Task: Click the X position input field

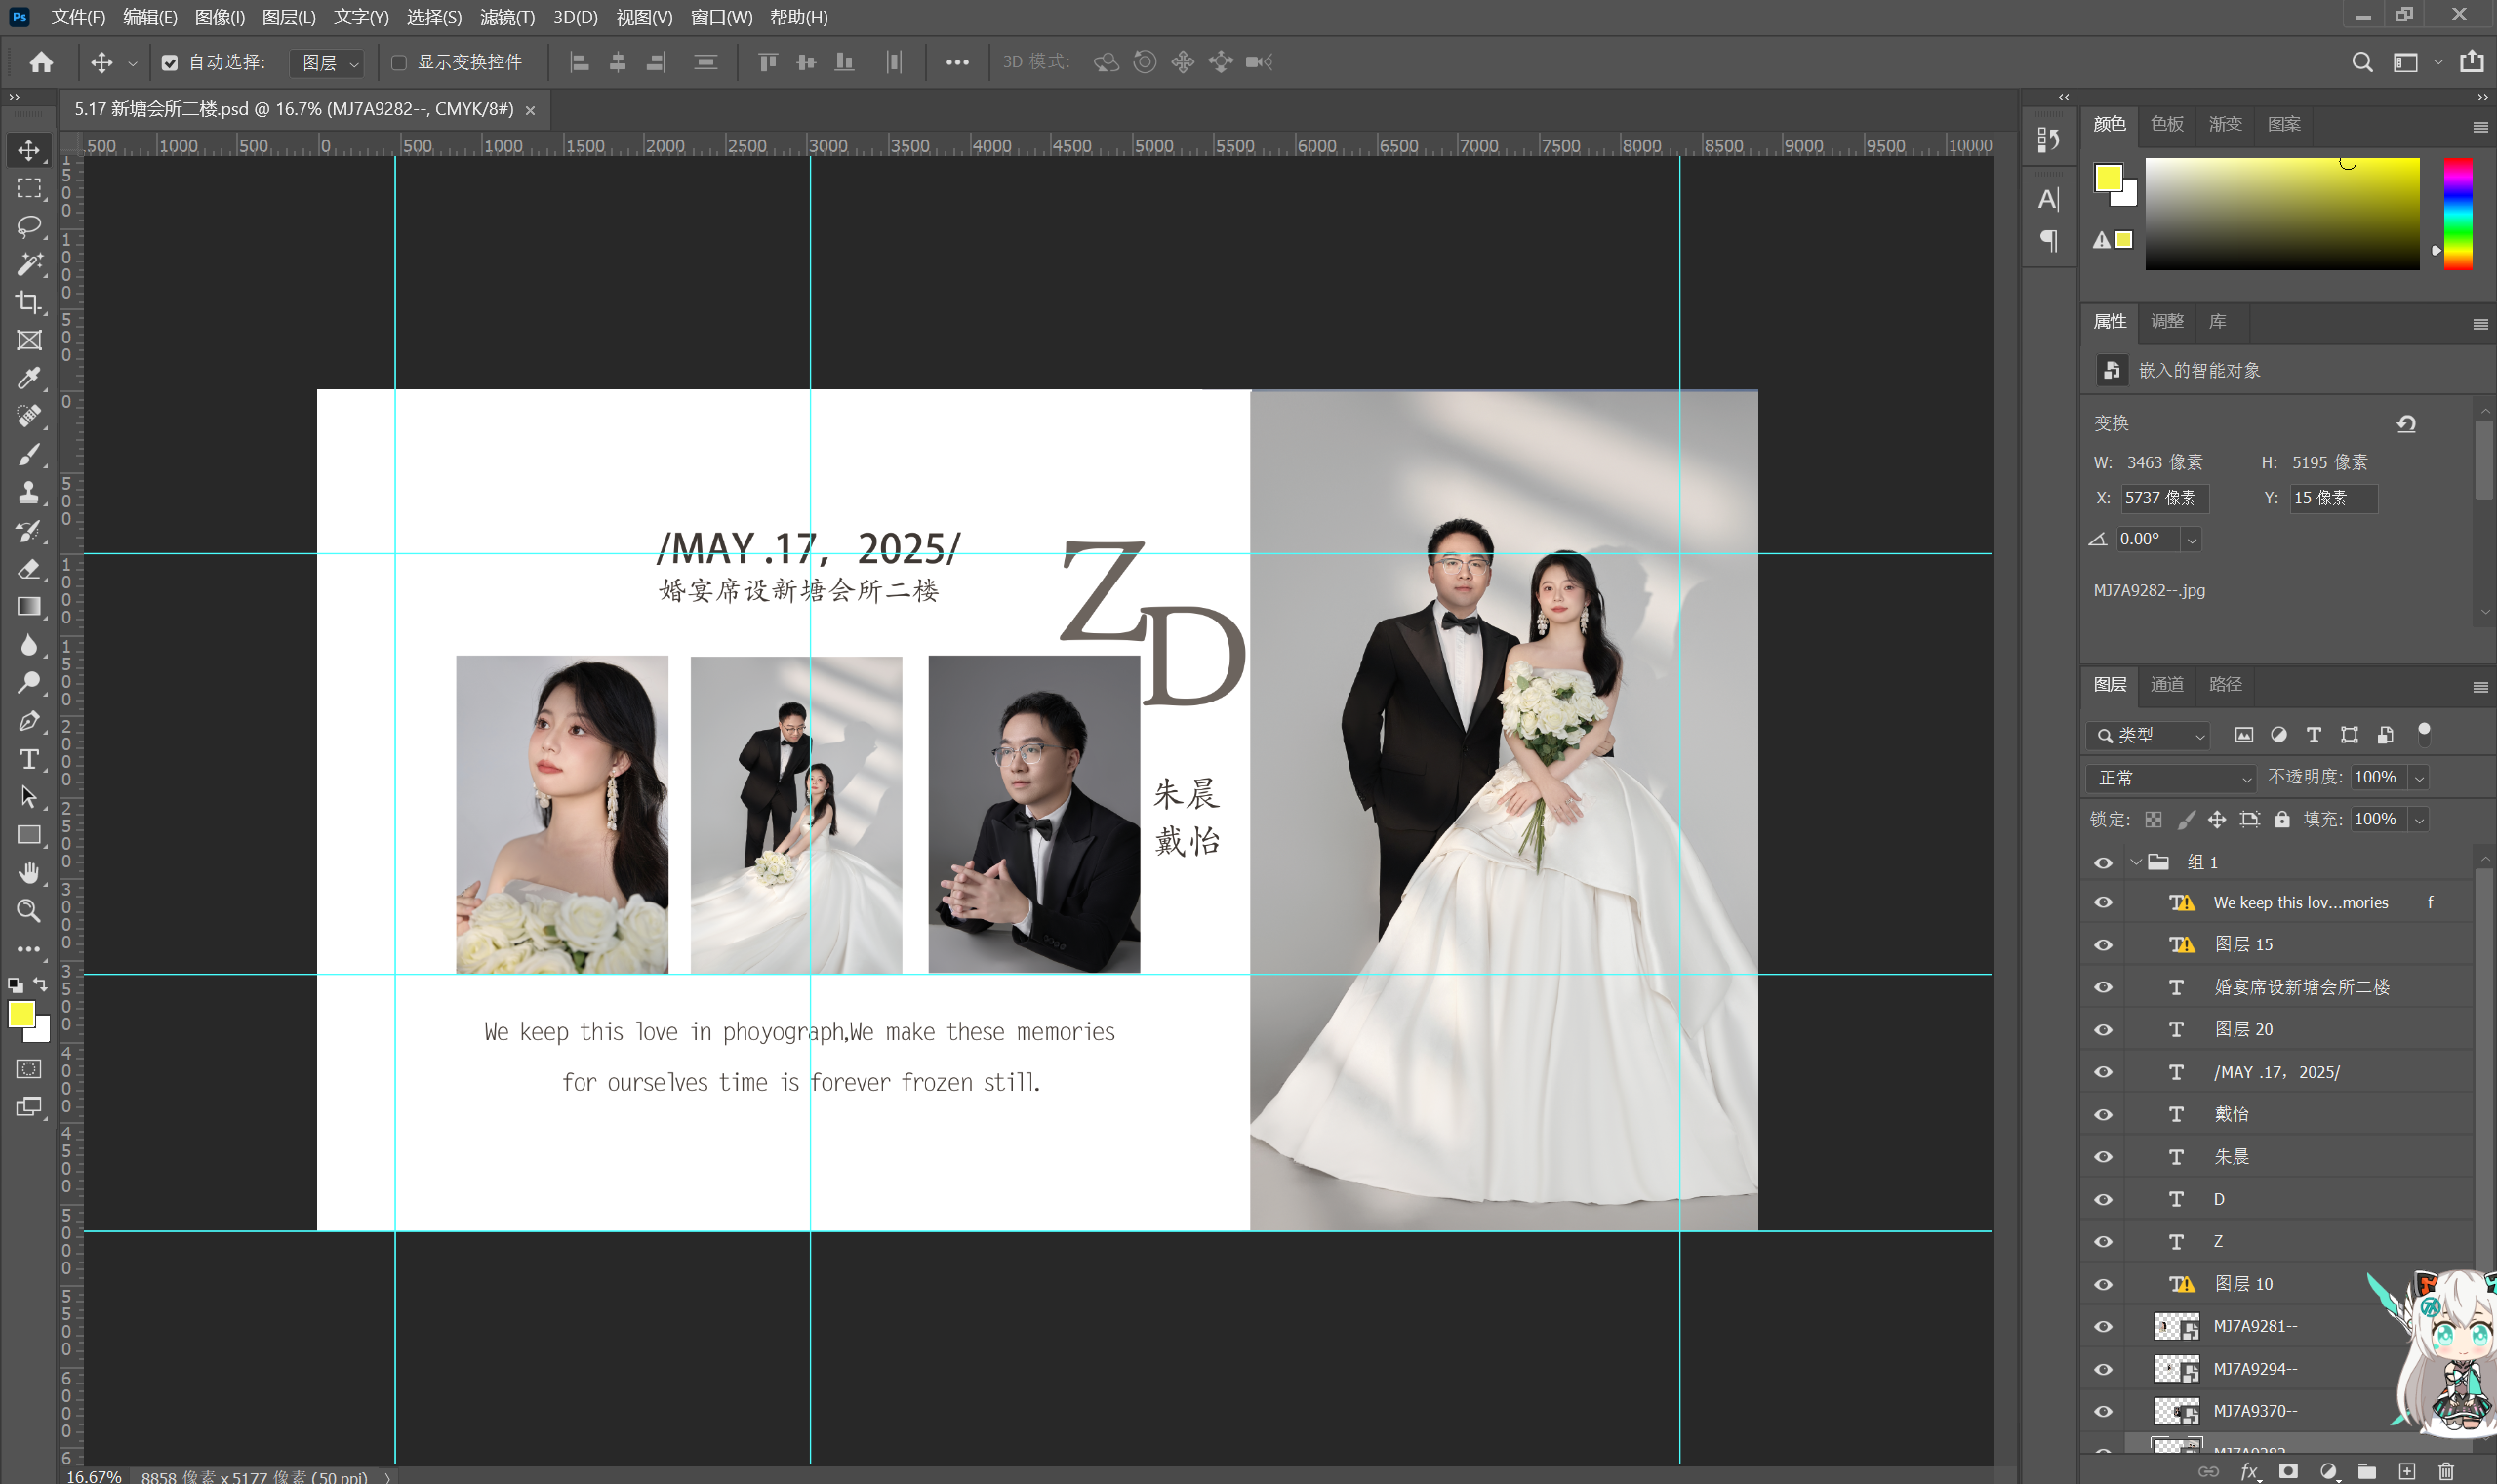Action: [2164, 498]
